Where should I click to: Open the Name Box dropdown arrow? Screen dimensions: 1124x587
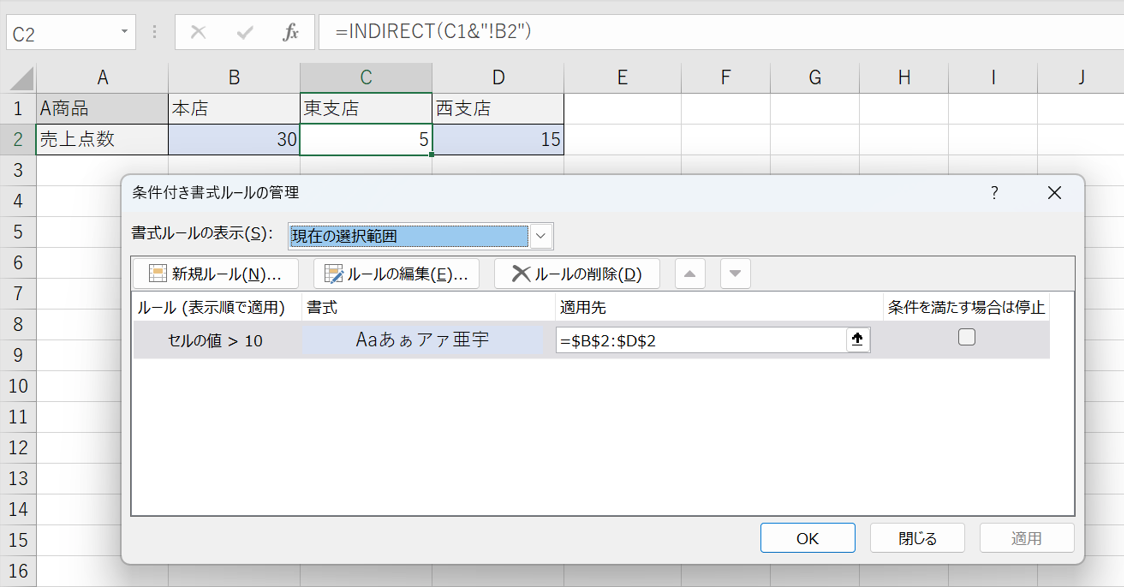(x=125, y=32)
